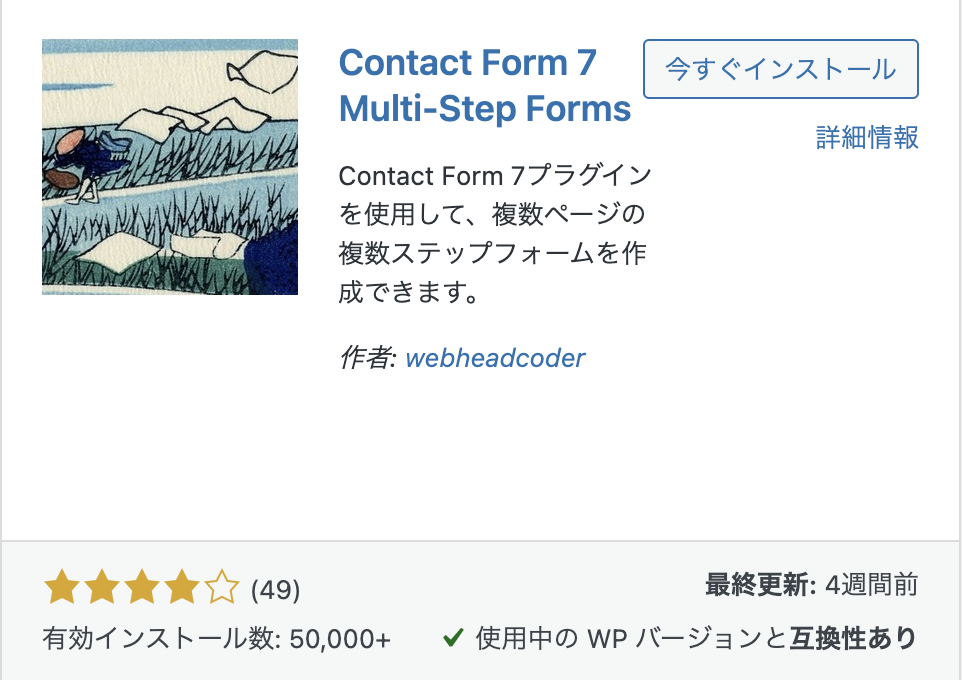Click the 有効インストール数 label
Viewport: 962px width, 680px height.
click(x=160, y=638)
